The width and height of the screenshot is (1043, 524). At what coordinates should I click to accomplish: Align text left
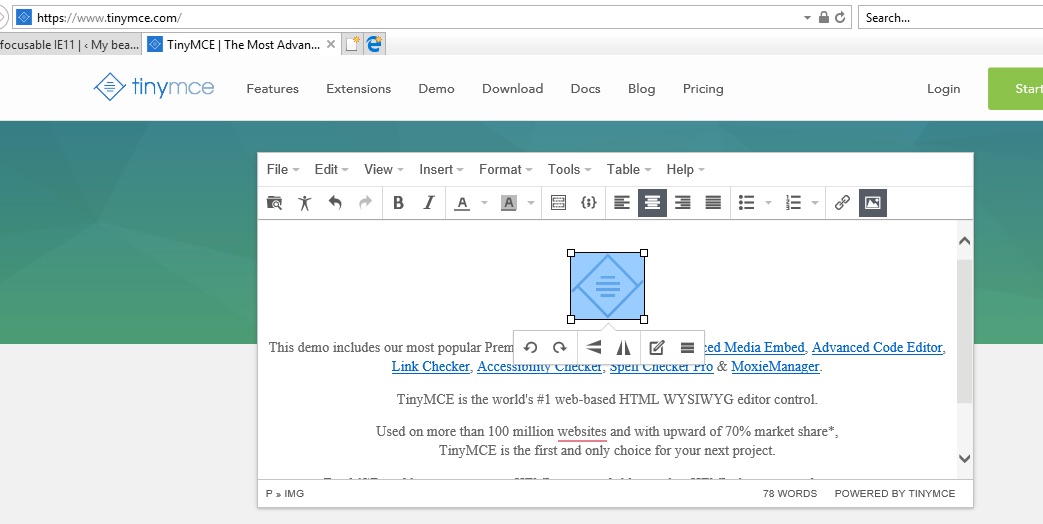coord(622,203)
